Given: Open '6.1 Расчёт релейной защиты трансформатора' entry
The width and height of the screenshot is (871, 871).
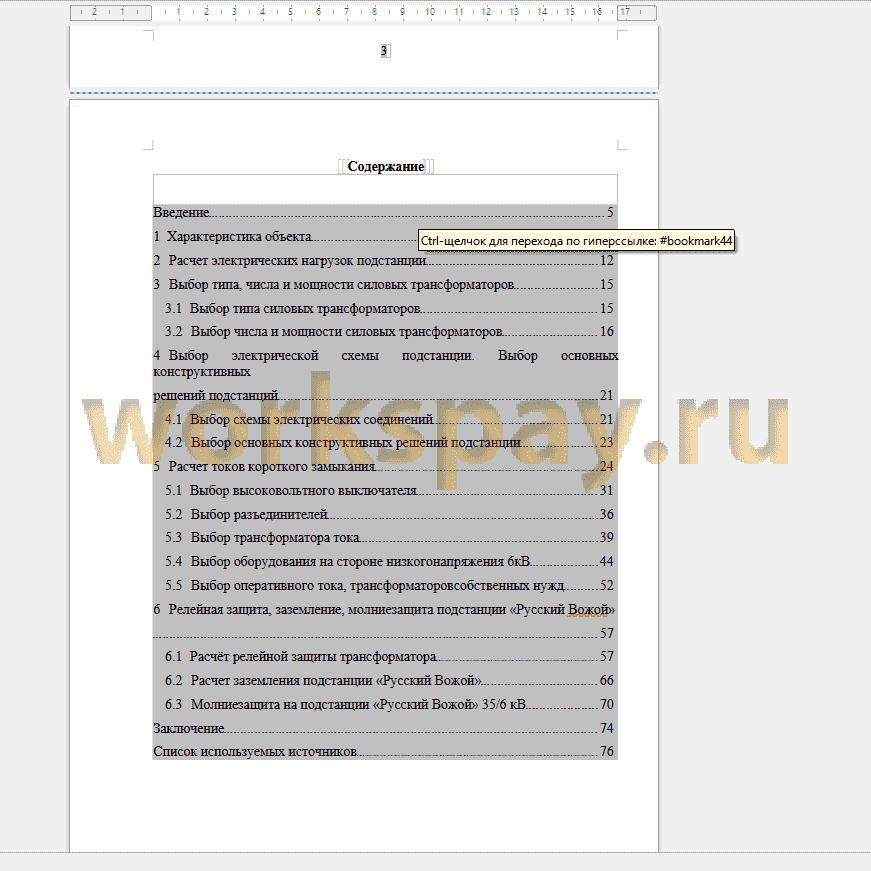Looking at the screenshot, I should (389, 657).
